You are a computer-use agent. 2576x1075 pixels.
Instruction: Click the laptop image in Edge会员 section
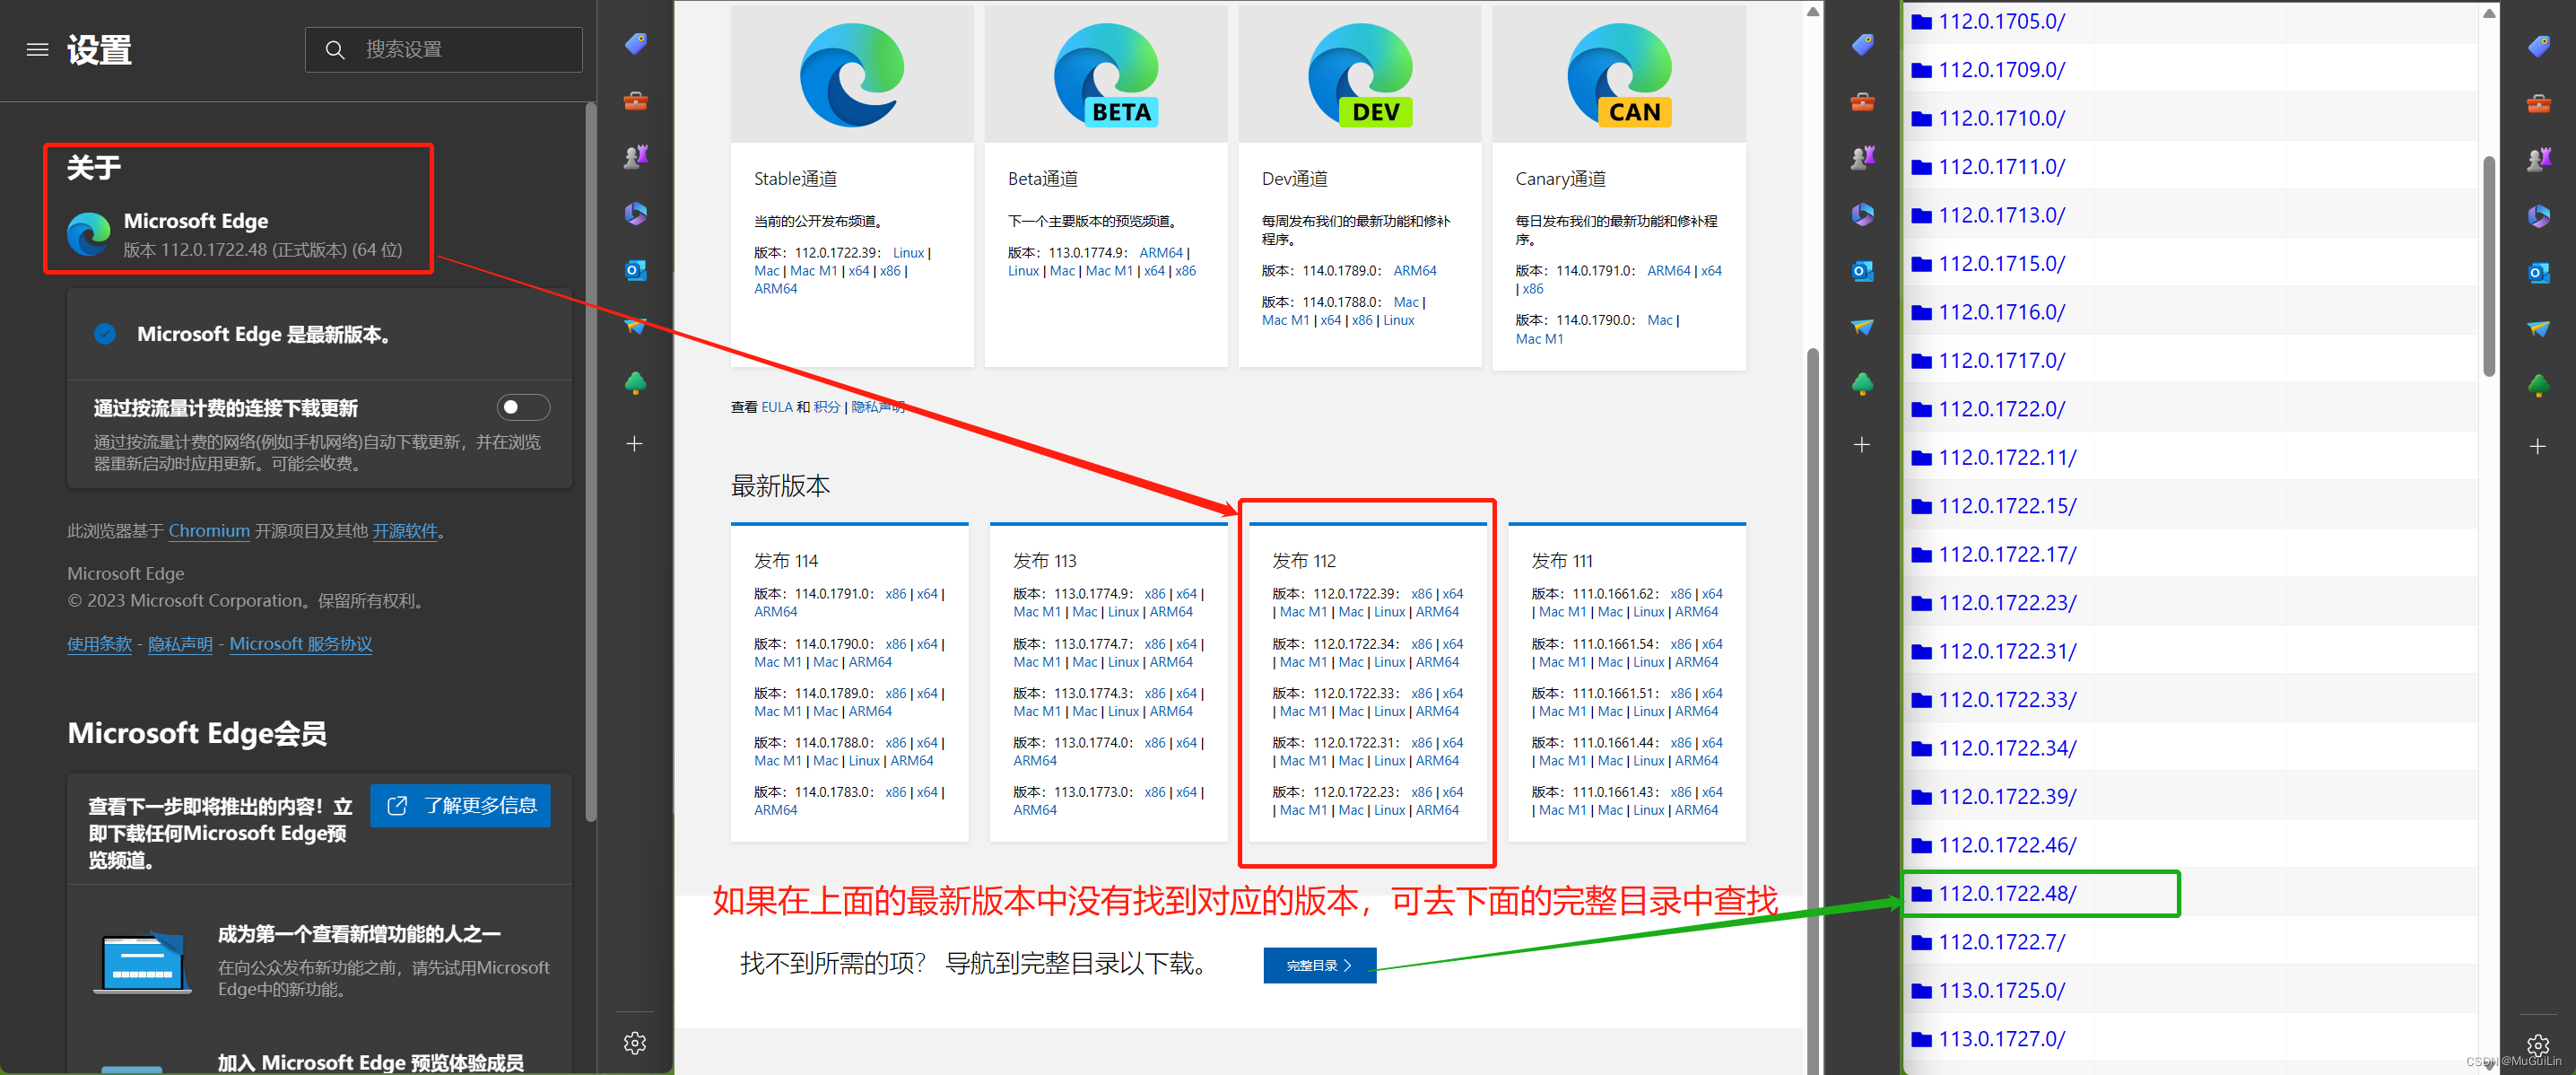[143, 962]
